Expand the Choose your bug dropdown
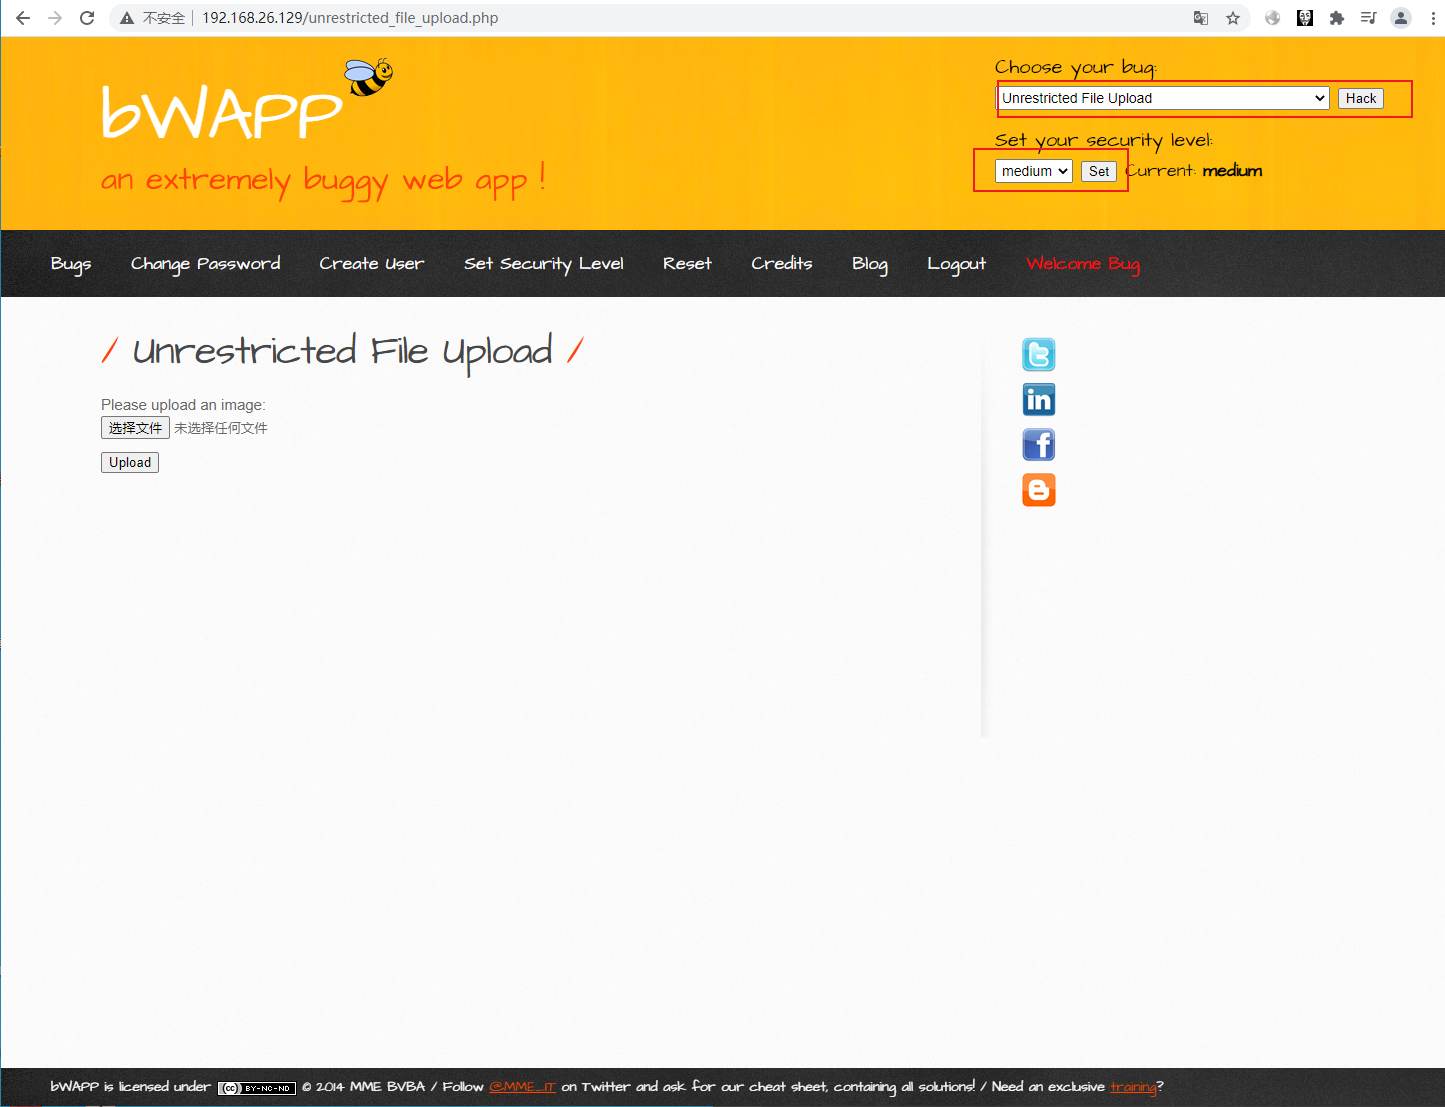Image resolution: width=1445 pixels, height=1107 pixels. pyautogui.click(x=1163, y=98)
